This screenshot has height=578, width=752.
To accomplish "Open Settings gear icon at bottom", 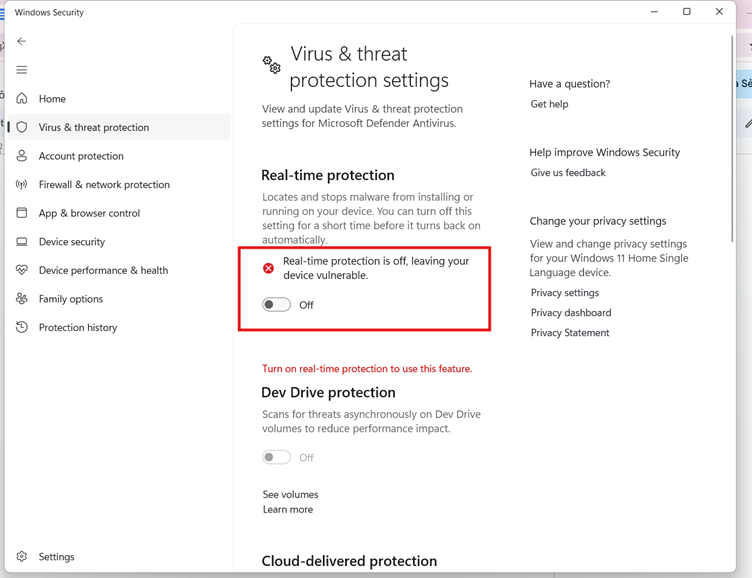I will (x=22, y=556).
